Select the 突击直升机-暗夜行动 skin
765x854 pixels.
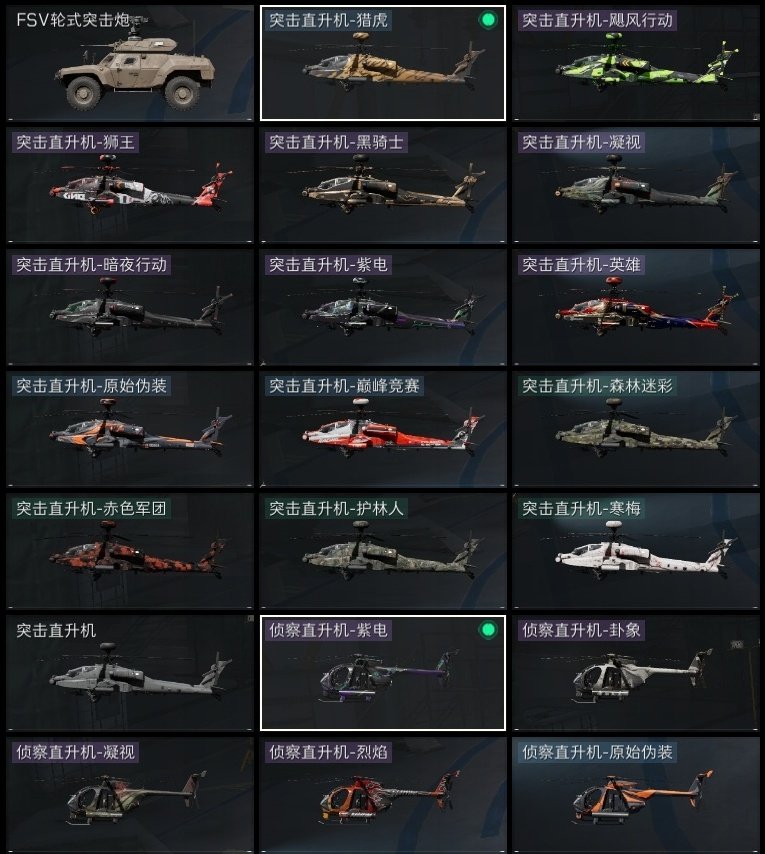pos(130,307)
